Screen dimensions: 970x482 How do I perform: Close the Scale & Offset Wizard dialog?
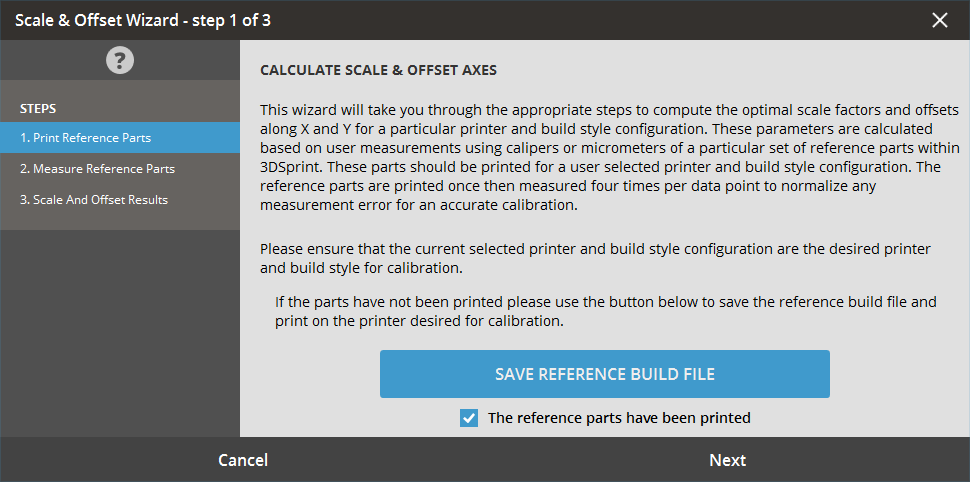[x=940, y=20]
